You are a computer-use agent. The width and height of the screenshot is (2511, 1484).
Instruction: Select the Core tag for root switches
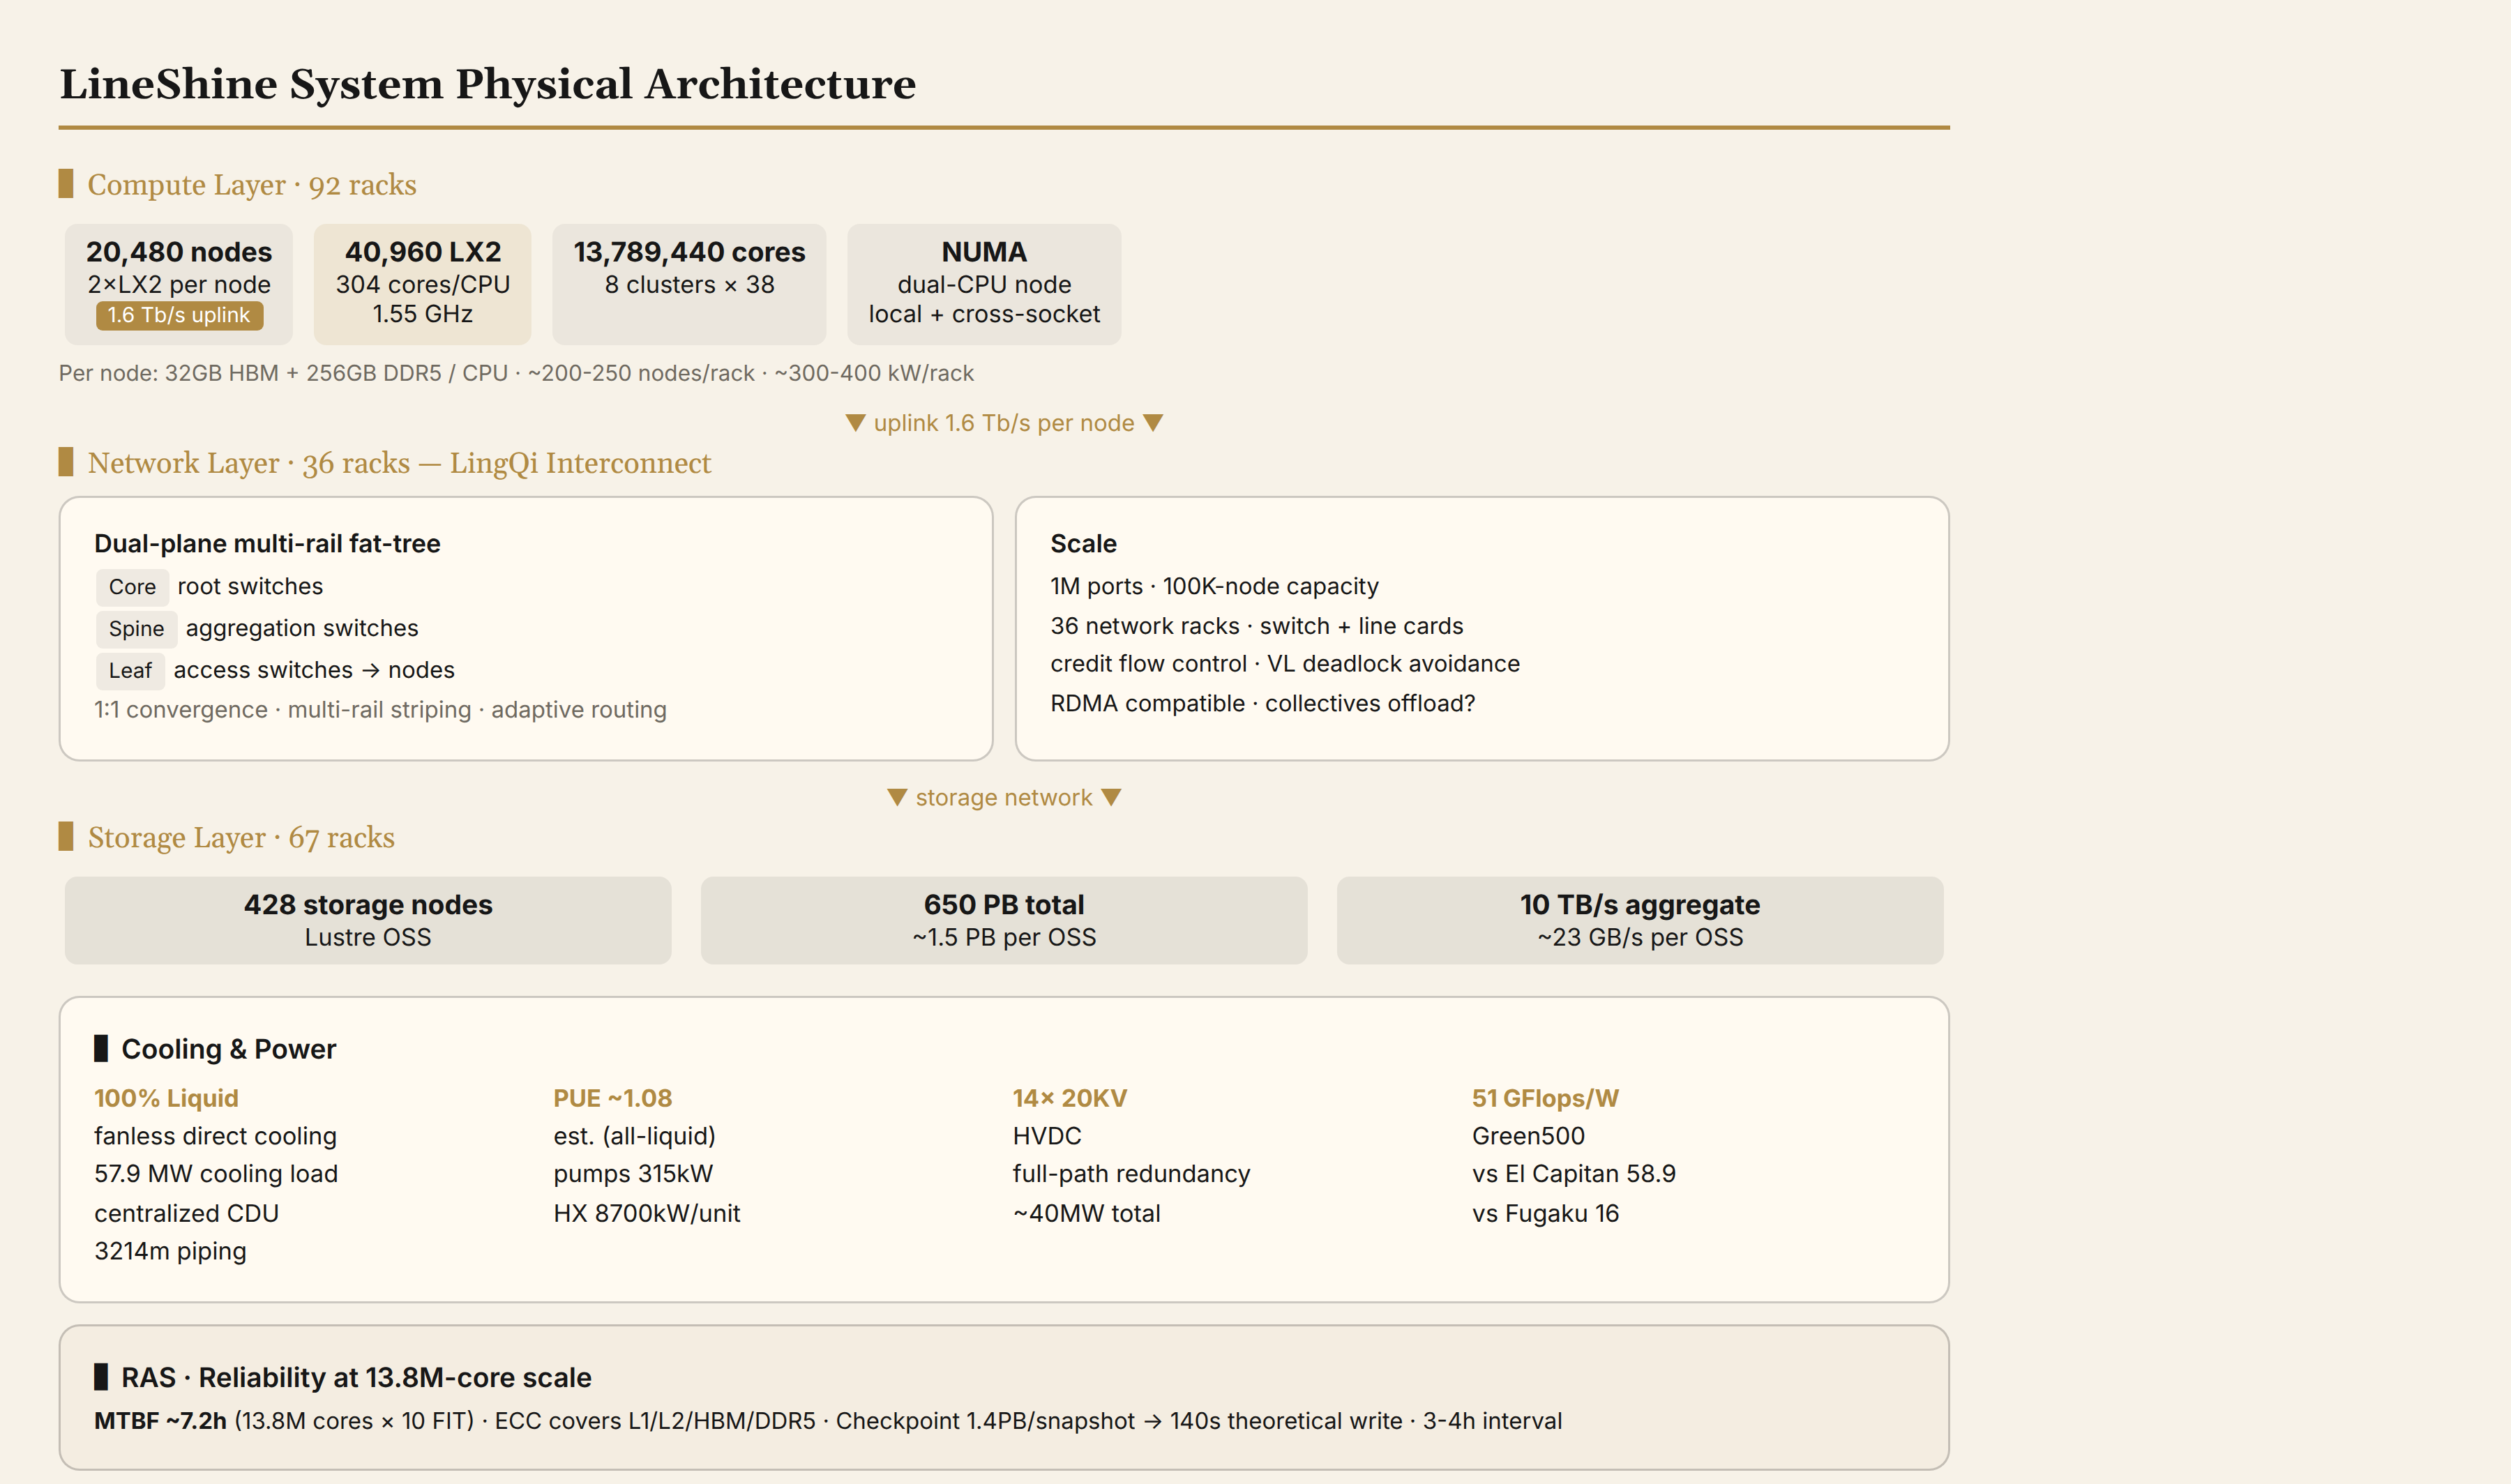(x=132, y=587)
